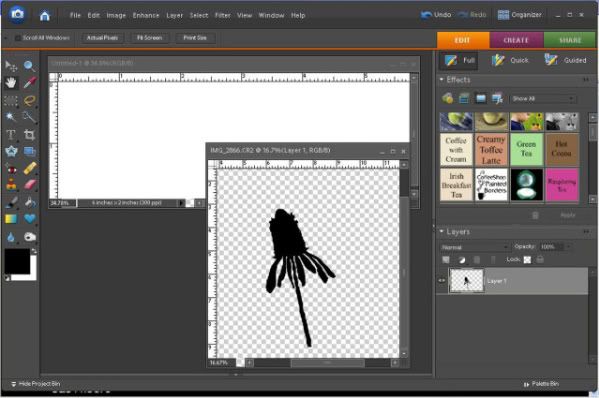Hide Layer 1 with eye icon
The image size is (599, 398).
[x=442, y=281]
